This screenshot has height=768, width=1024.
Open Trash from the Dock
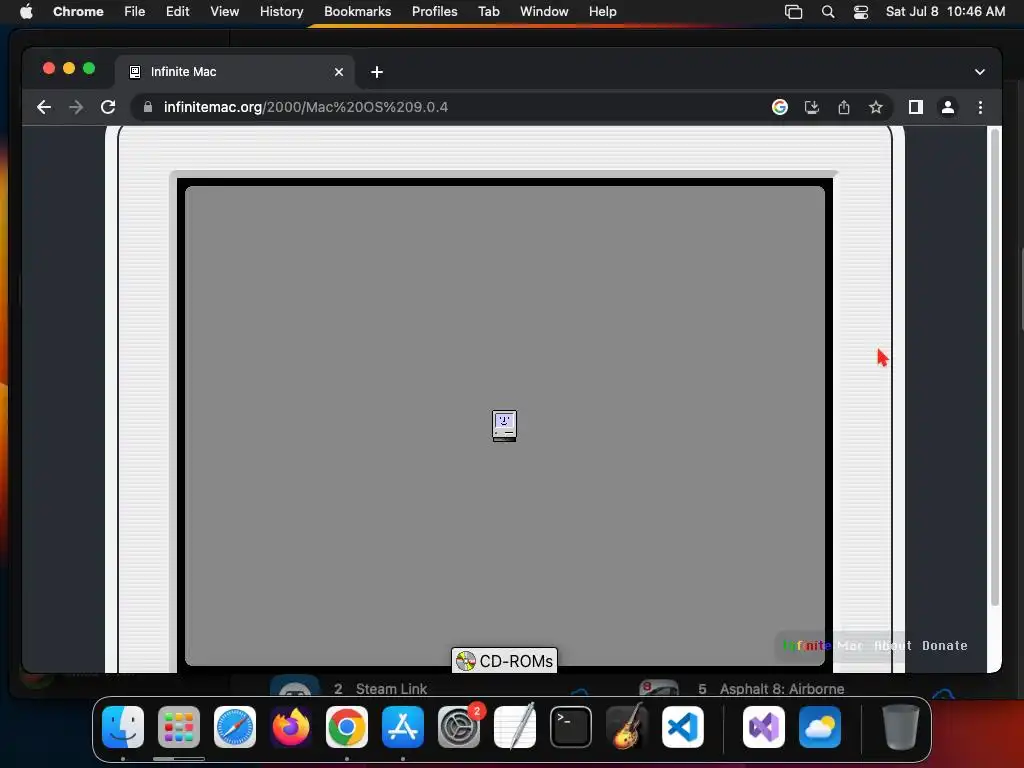click(901, 727)
